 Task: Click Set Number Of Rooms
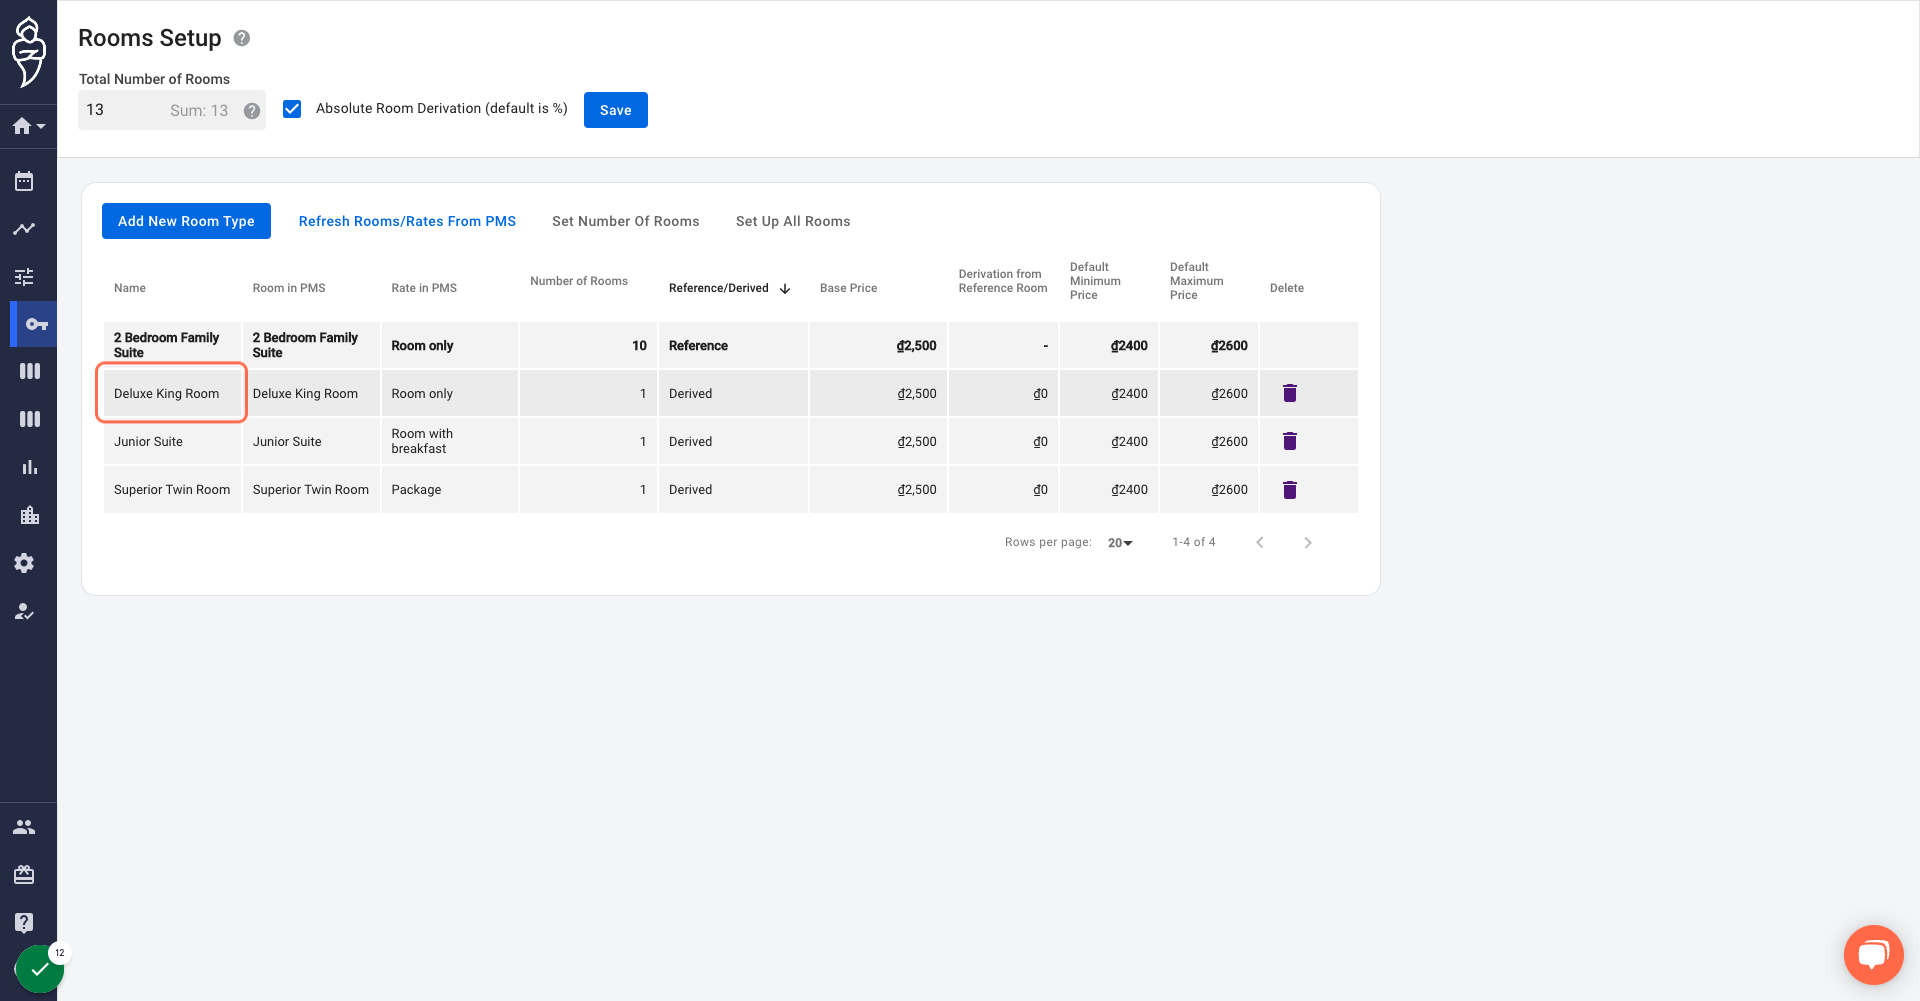tap(626, 221)
